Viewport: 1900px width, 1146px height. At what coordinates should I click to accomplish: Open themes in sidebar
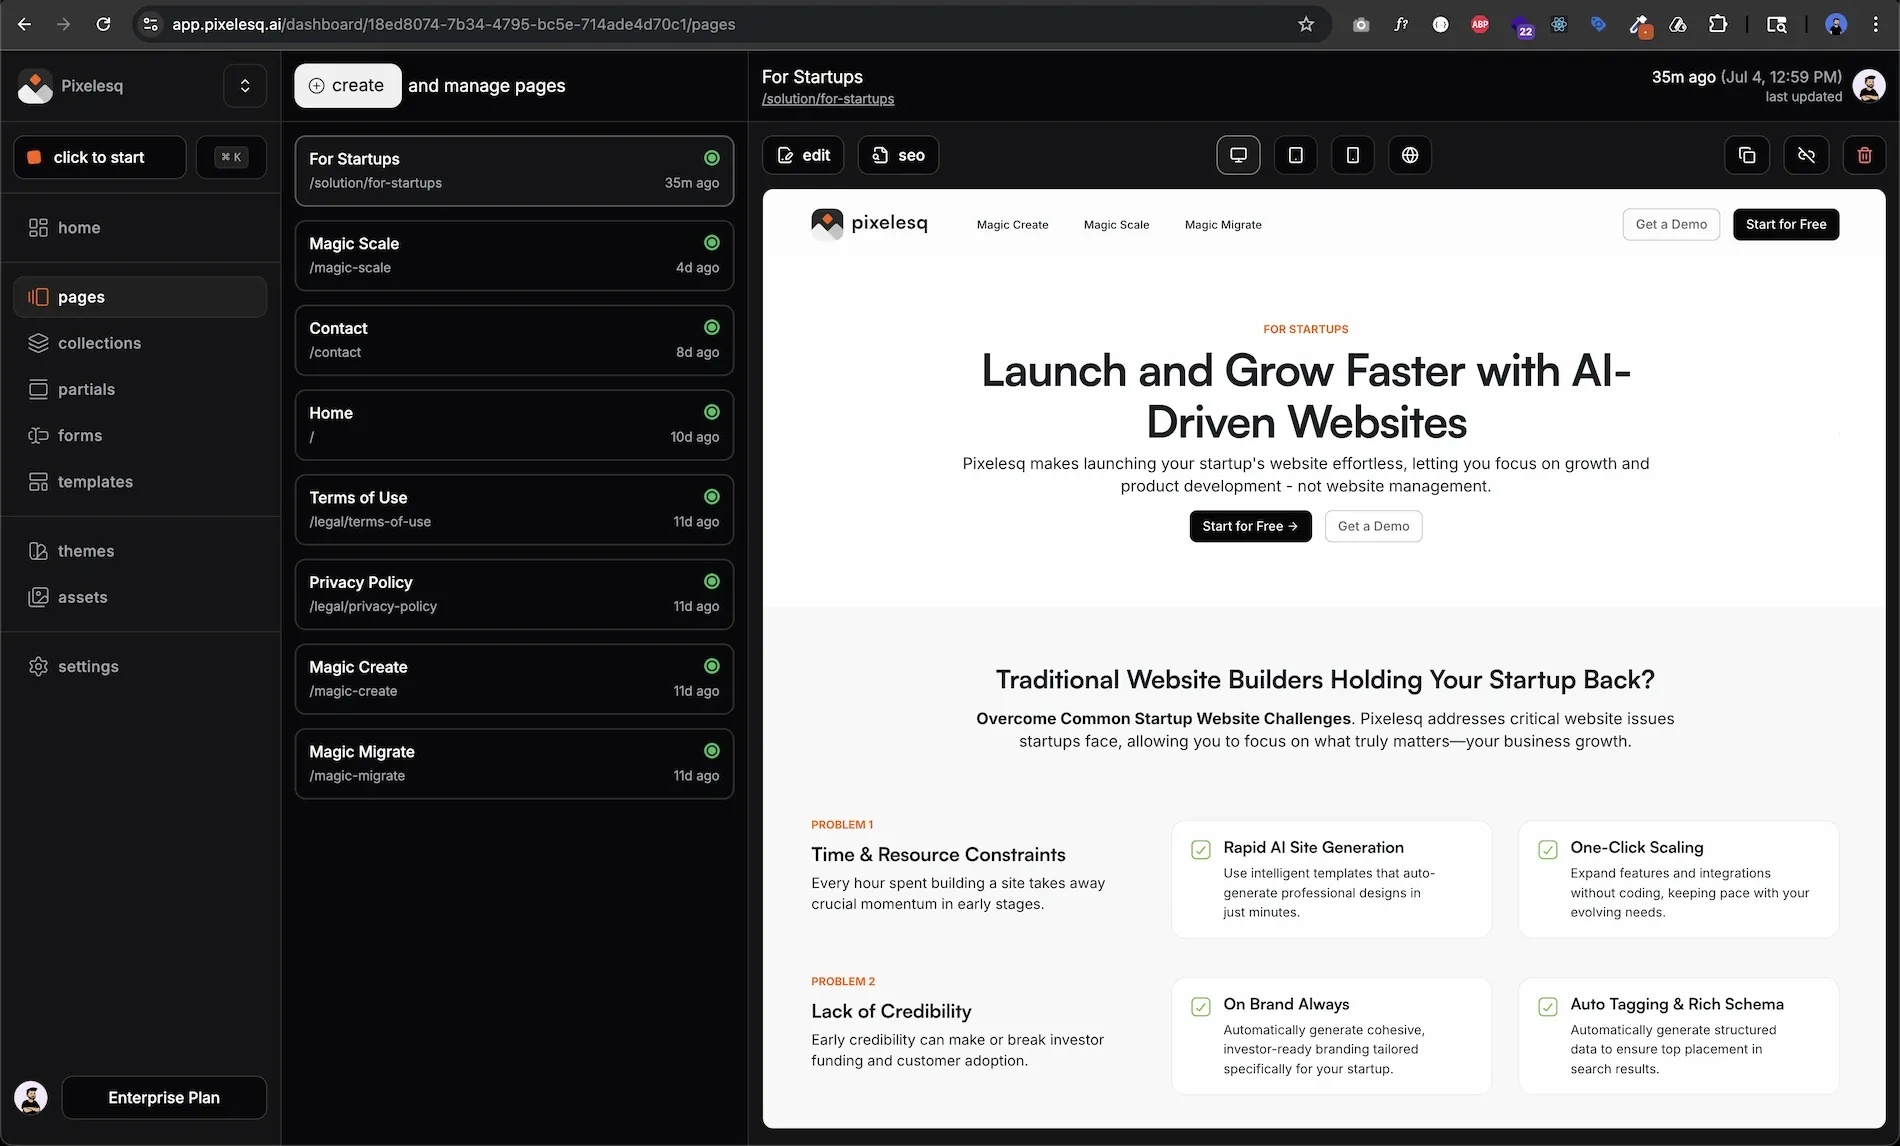pos(140,551)
